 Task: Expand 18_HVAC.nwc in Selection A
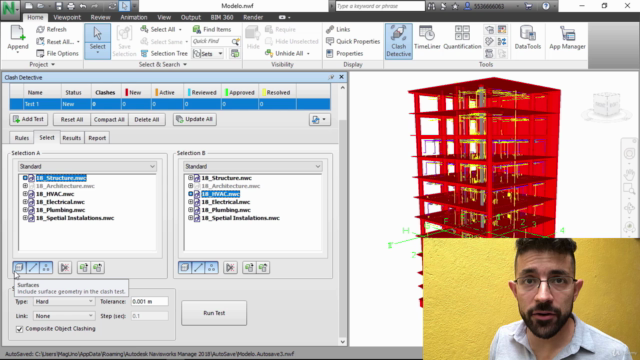25,194
